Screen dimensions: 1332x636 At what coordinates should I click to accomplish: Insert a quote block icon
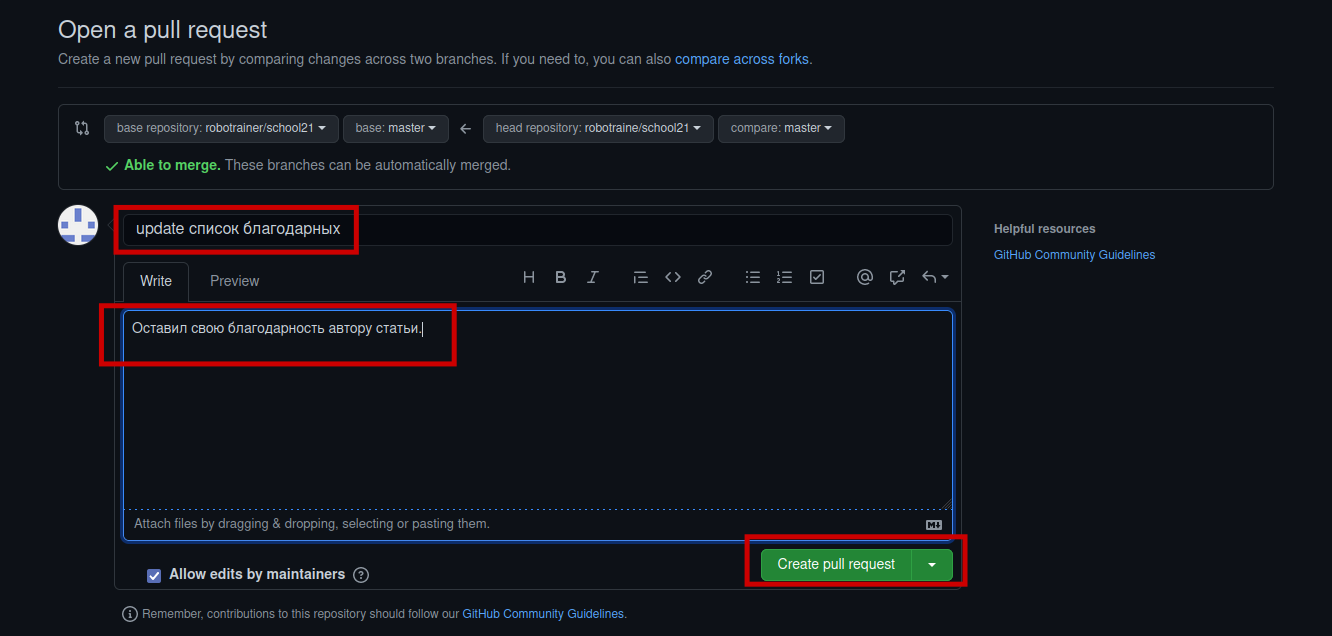click(641, 277)
